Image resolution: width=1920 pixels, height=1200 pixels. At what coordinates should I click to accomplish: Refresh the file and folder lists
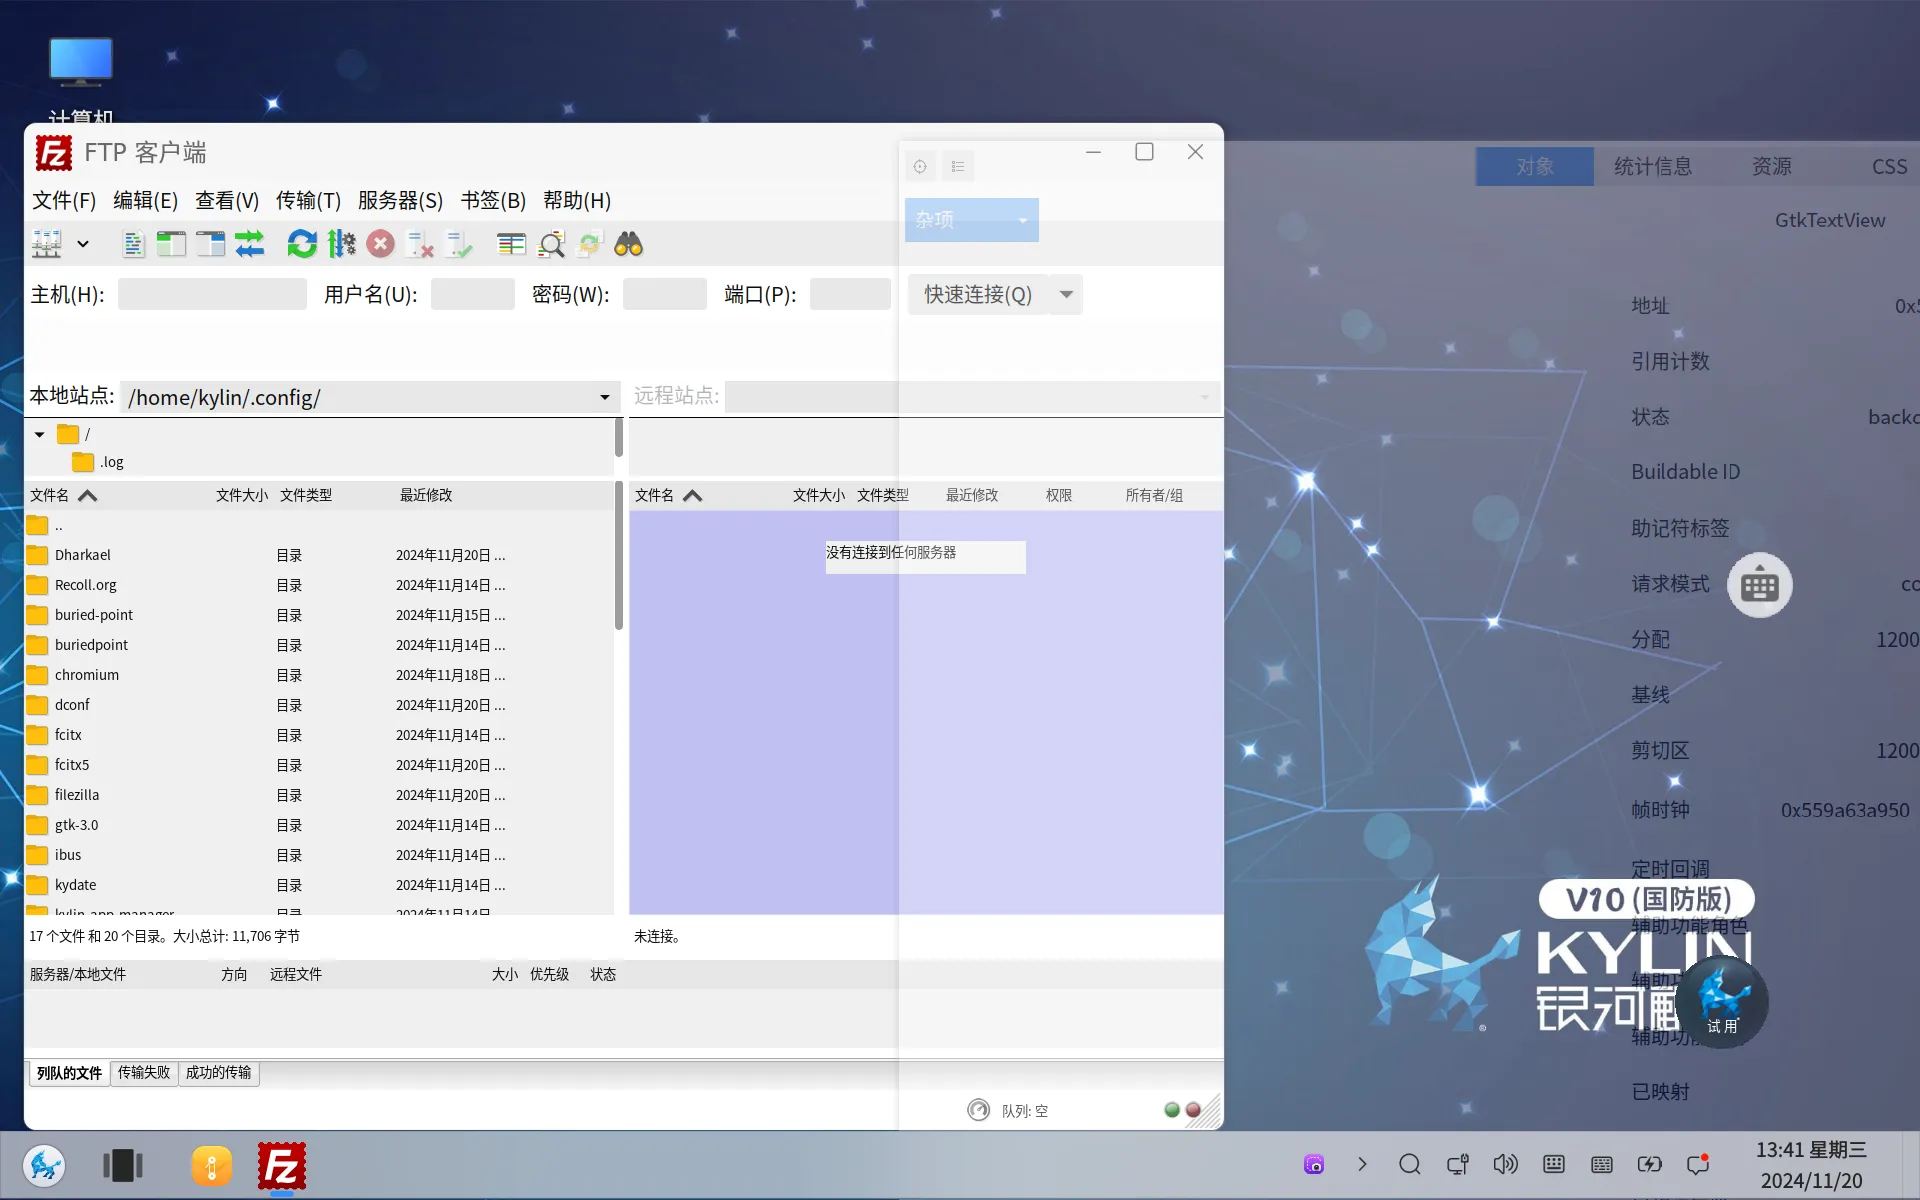(302, 244)
